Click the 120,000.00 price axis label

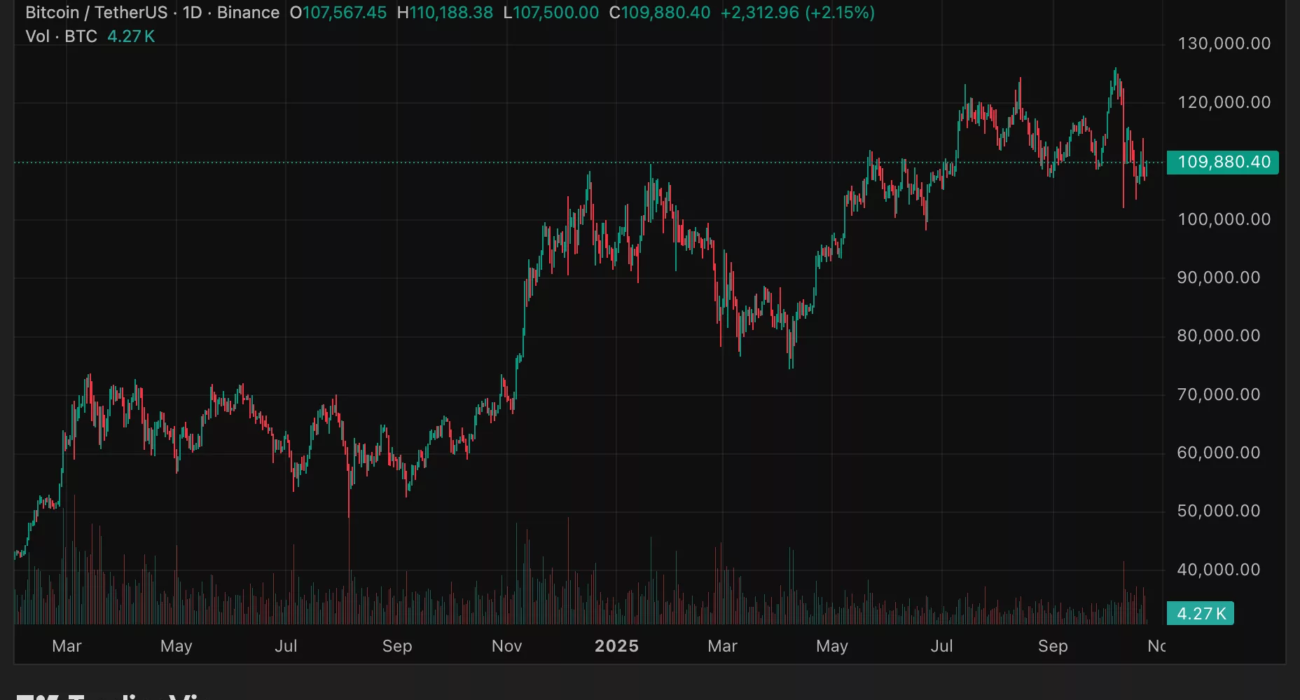(1224, 102)
